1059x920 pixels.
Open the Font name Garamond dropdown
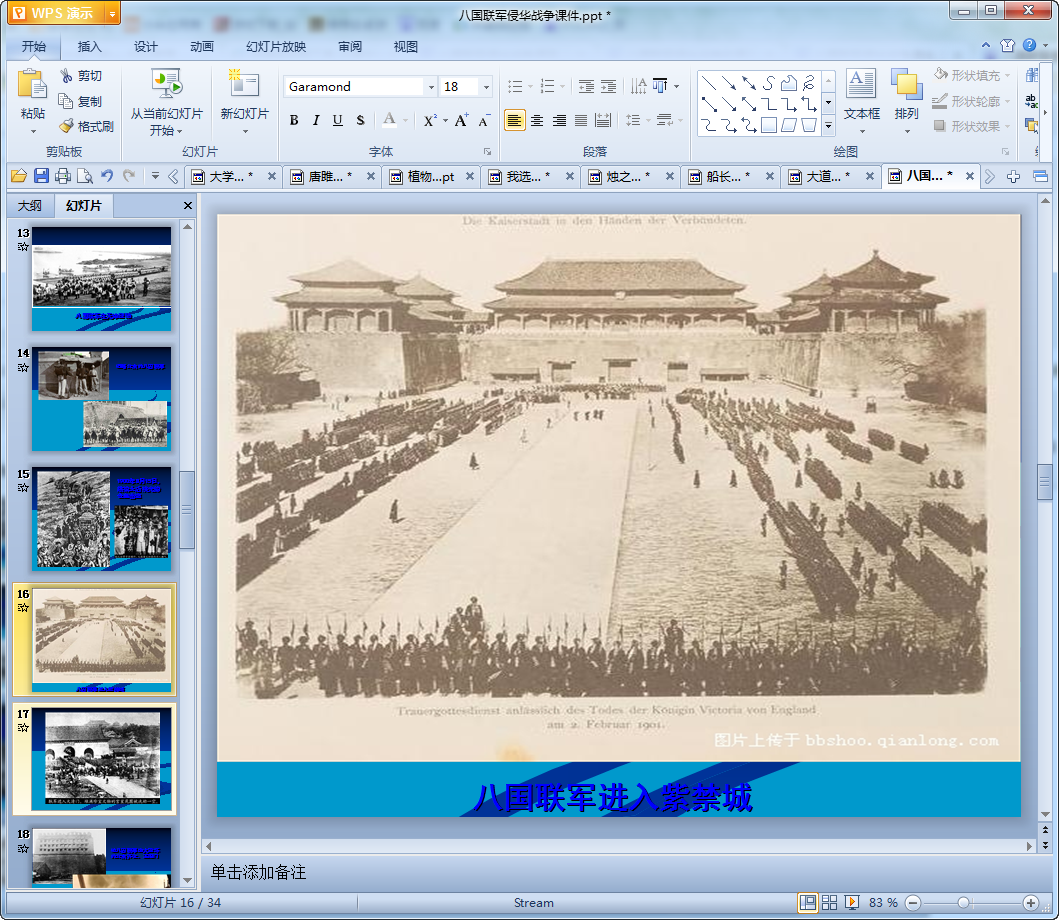pyautogui.click(x=431, y=86)
